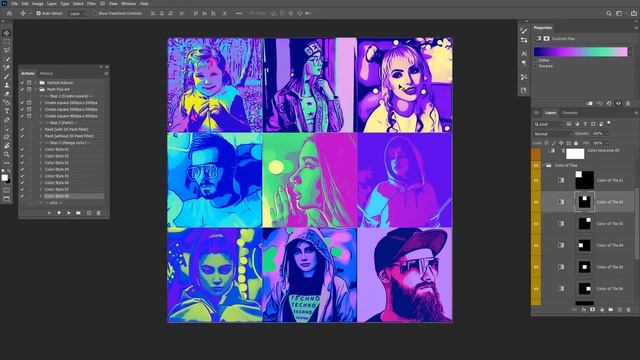Viewport: 640px width, 360px height.
Task: Select the Lasso tool in the toolbox
Action: click(x=6, y=50)
